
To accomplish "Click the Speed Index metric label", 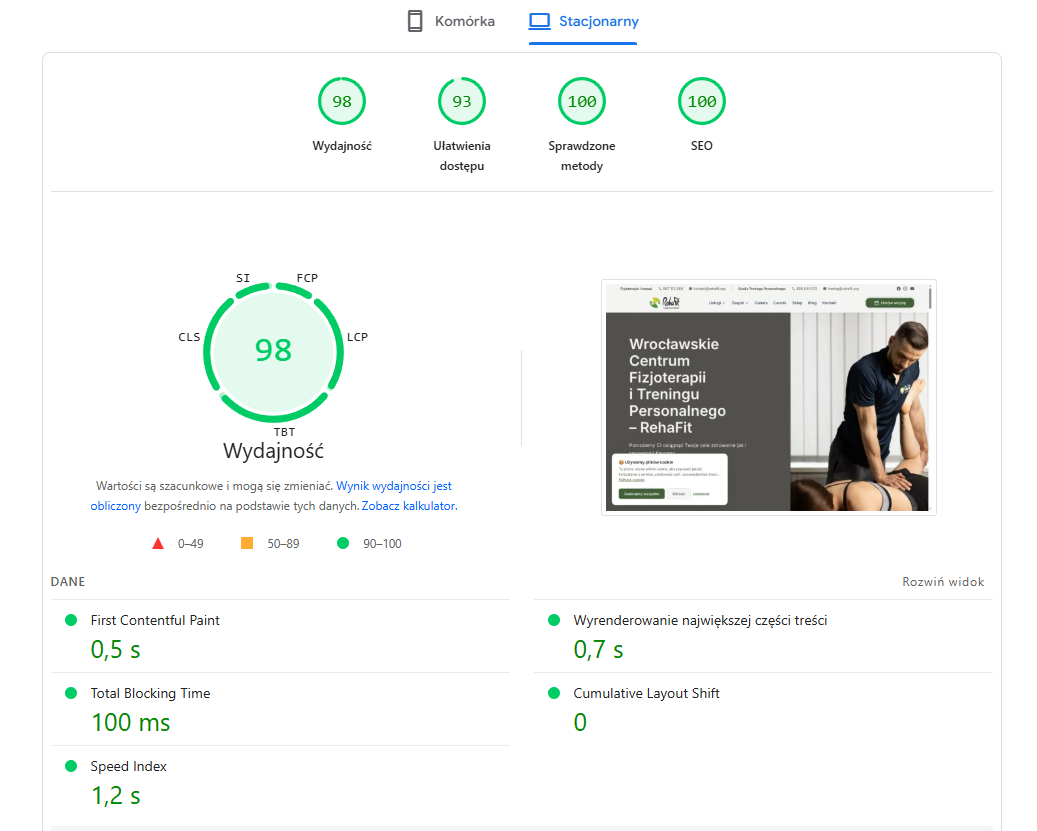I will (128, 766).
